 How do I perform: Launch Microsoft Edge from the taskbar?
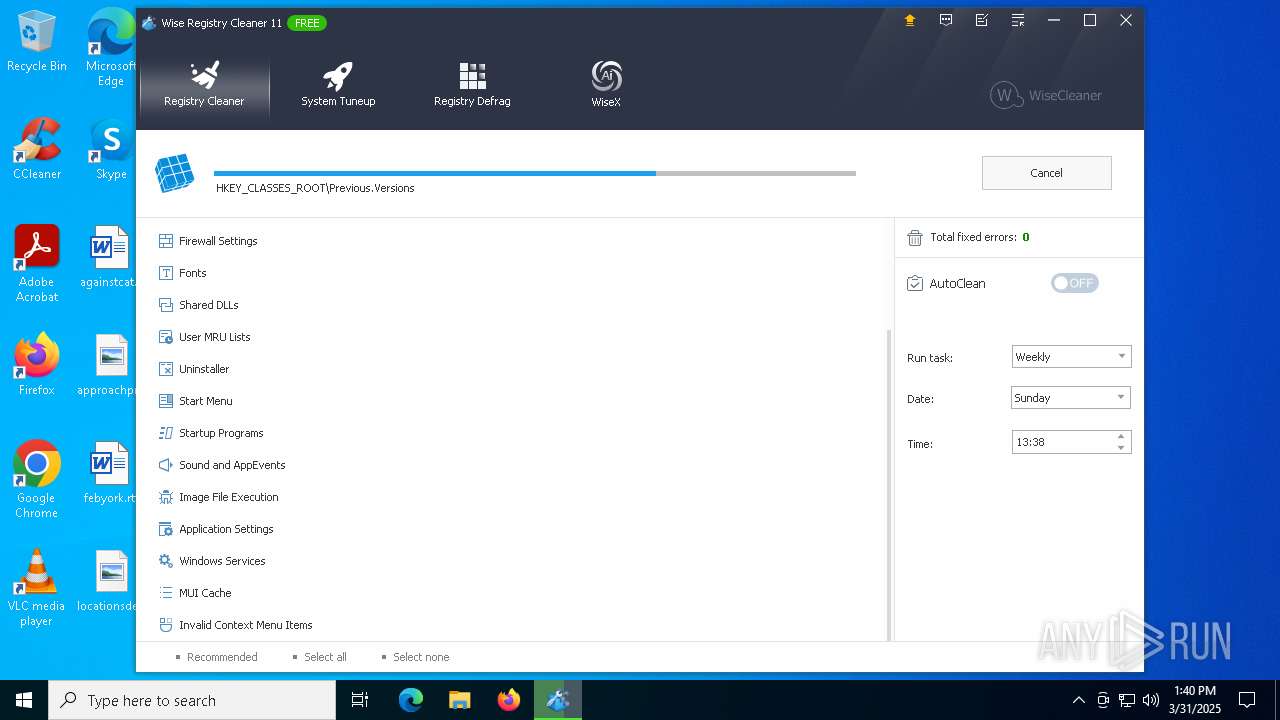[411, 700]
